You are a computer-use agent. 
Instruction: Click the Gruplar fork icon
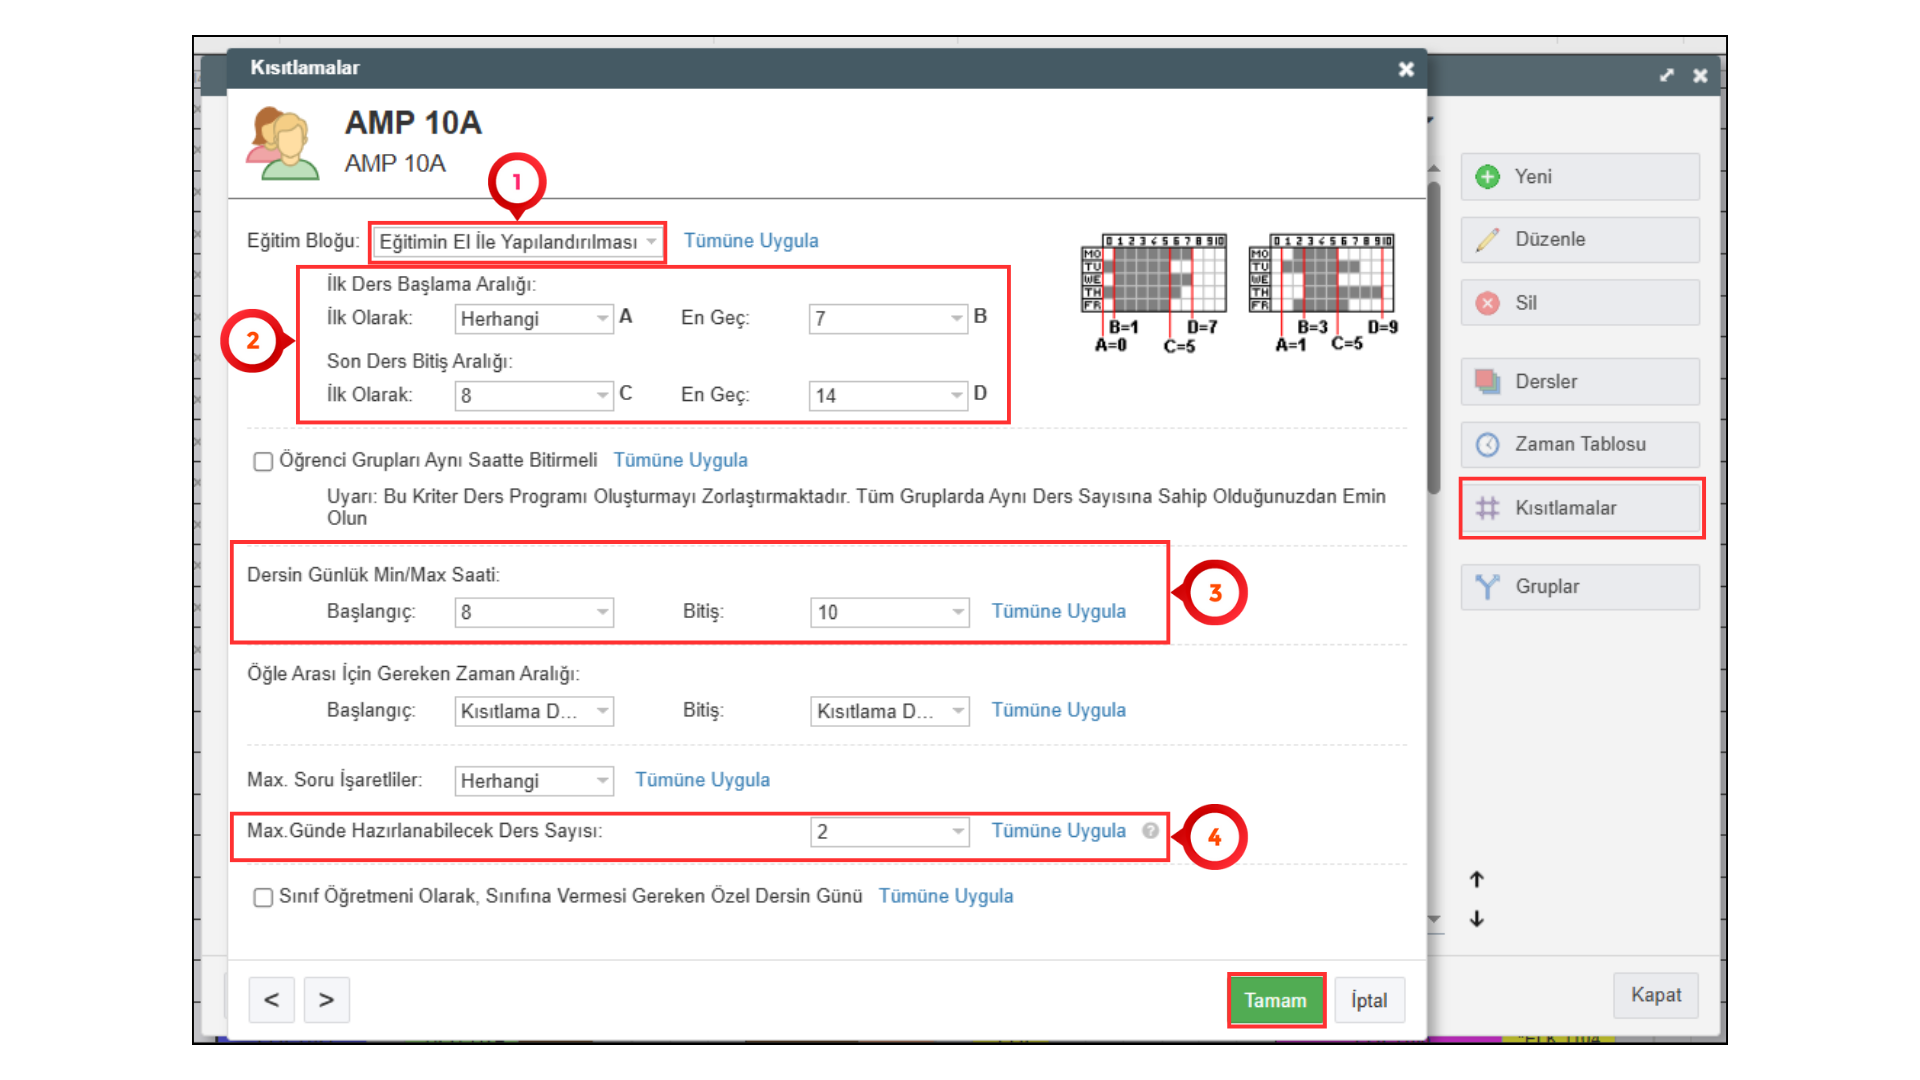1487,587
